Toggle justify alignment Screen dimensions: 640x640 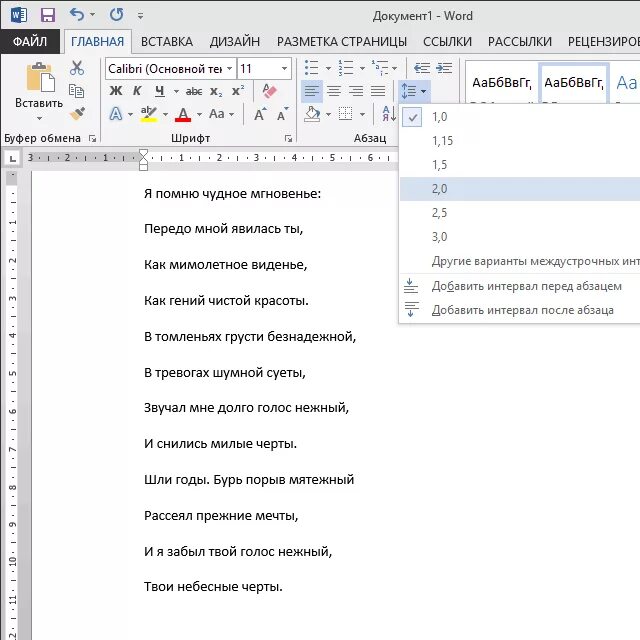pos(378,91)
